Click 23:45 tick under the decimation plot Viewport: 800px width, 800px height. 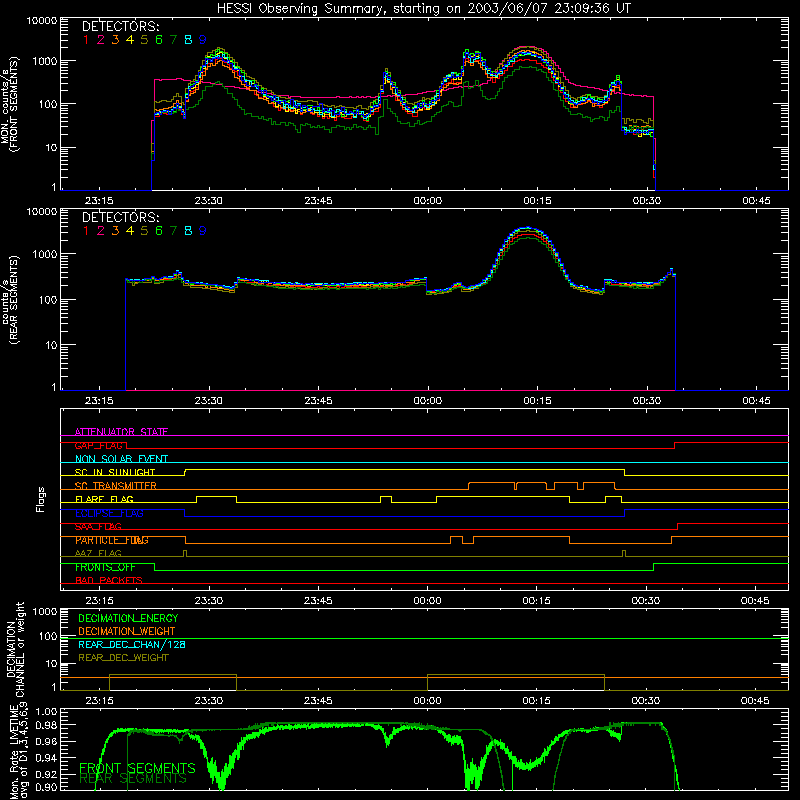click(318, 701)
